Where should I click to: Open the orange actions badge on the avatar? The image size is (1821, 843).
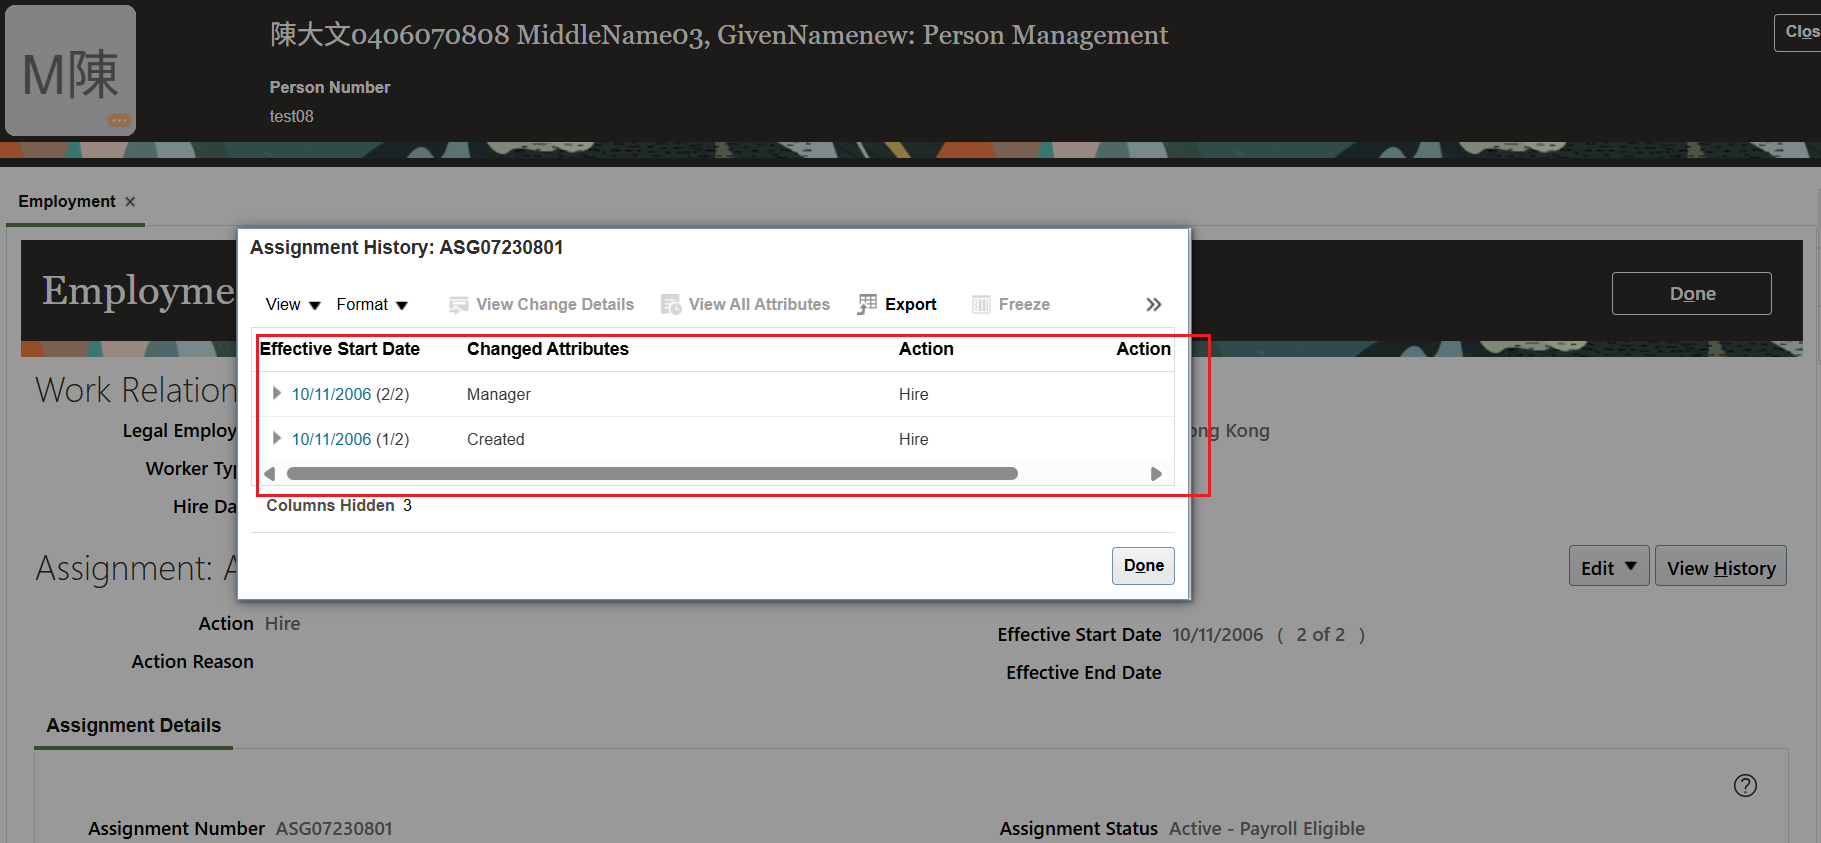click(x=120, y=121)
